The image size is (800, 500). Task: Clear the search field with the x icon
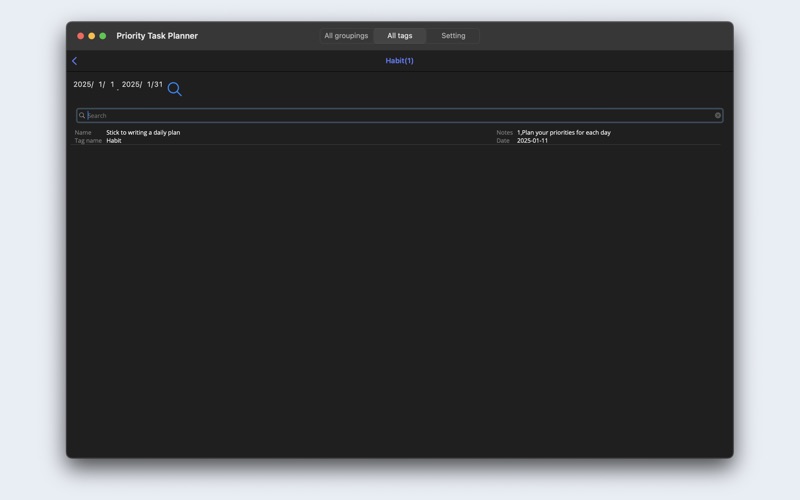click(717, 115)
